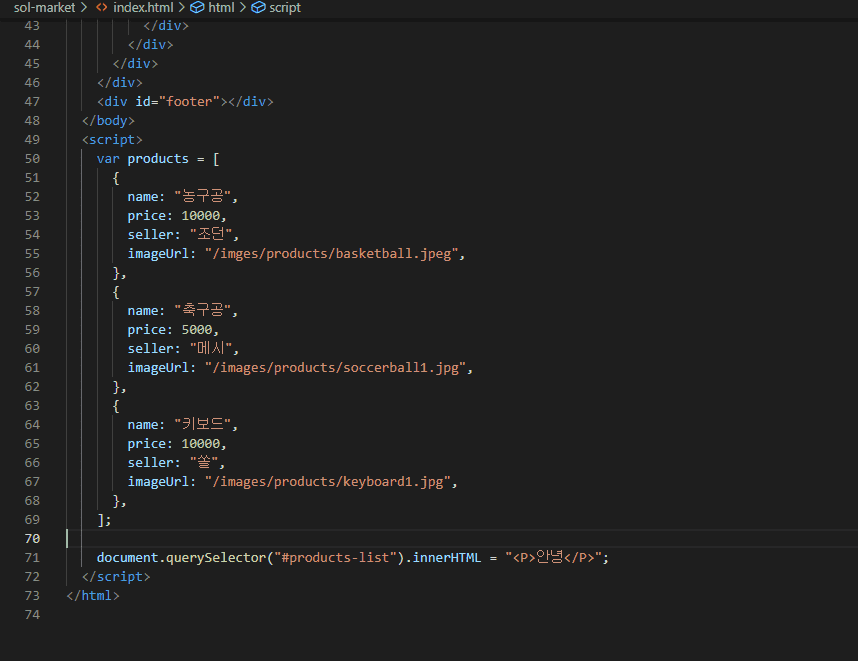Click the 'var' keyword on line 50
Screen dimensions: 858x661
click(108, 159)
